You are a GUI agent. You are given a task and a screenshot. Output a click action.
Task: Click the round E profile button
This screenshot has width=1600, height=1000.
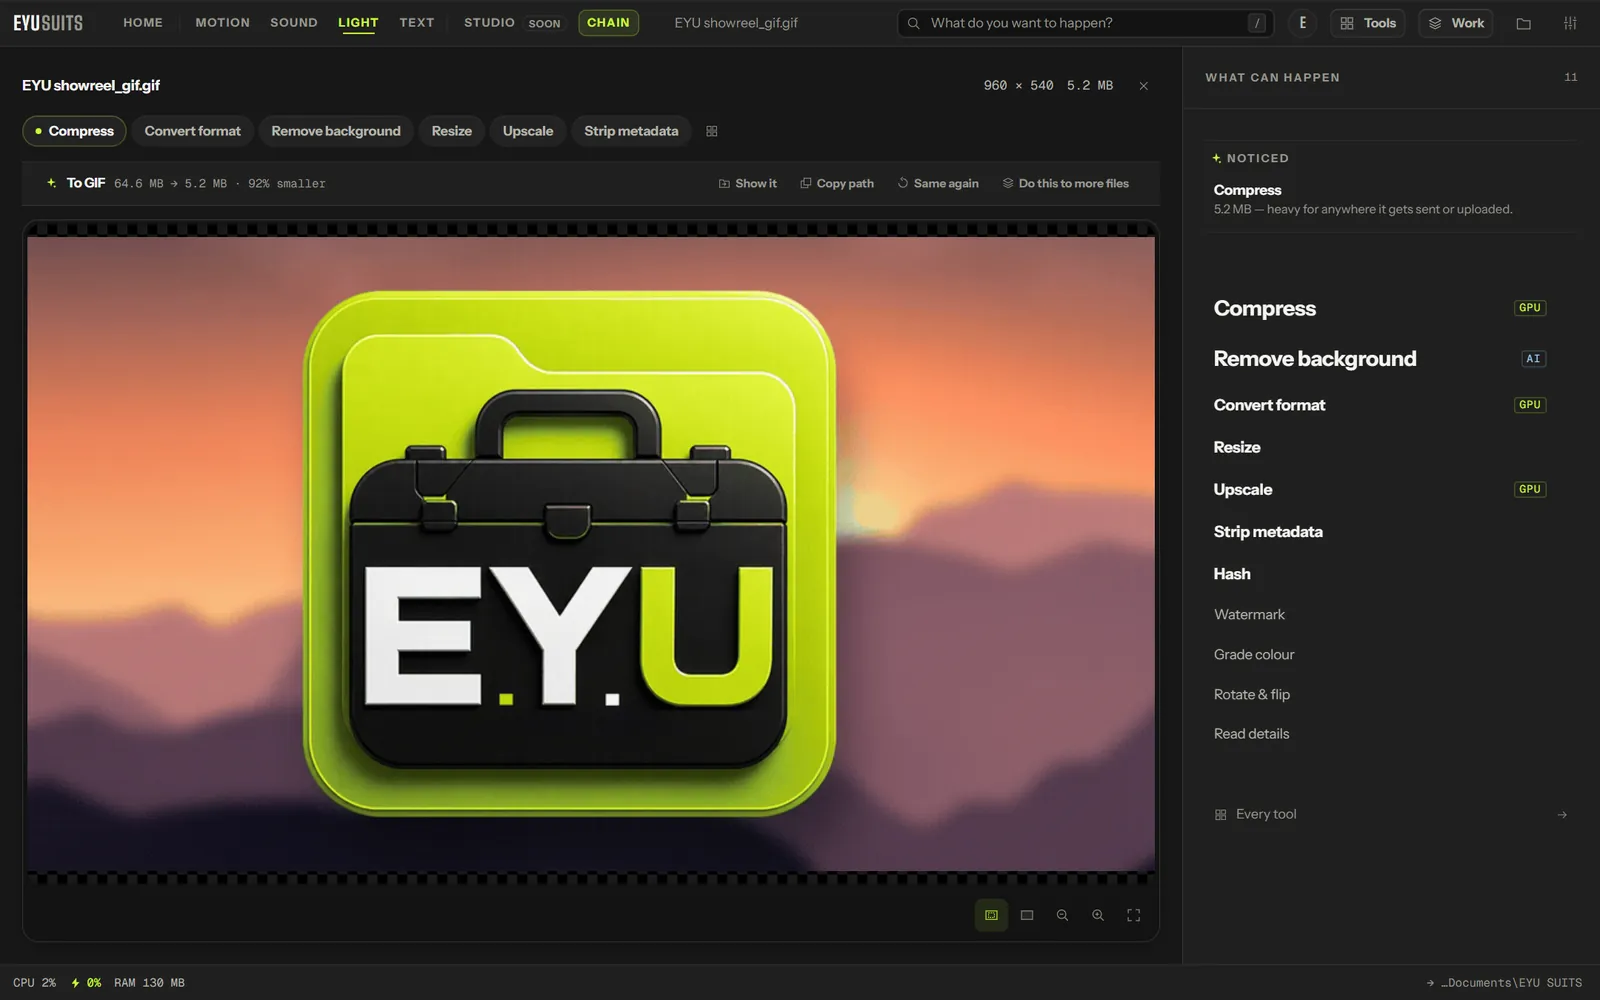click(x=1302, y=23)
